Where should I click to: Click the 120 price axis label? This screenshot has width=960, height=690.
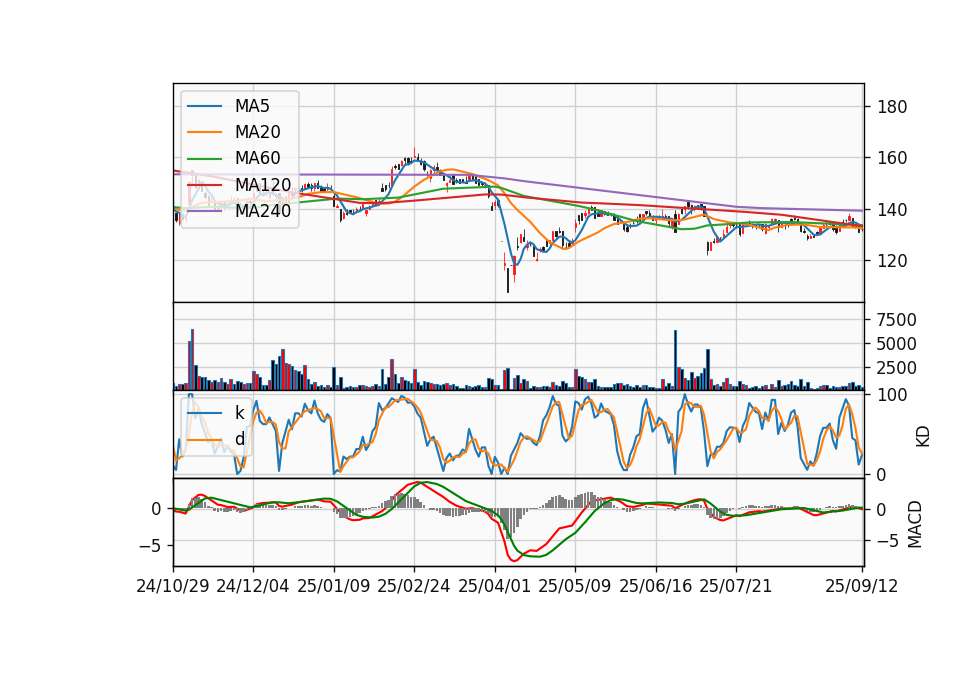tap(892, 261)
